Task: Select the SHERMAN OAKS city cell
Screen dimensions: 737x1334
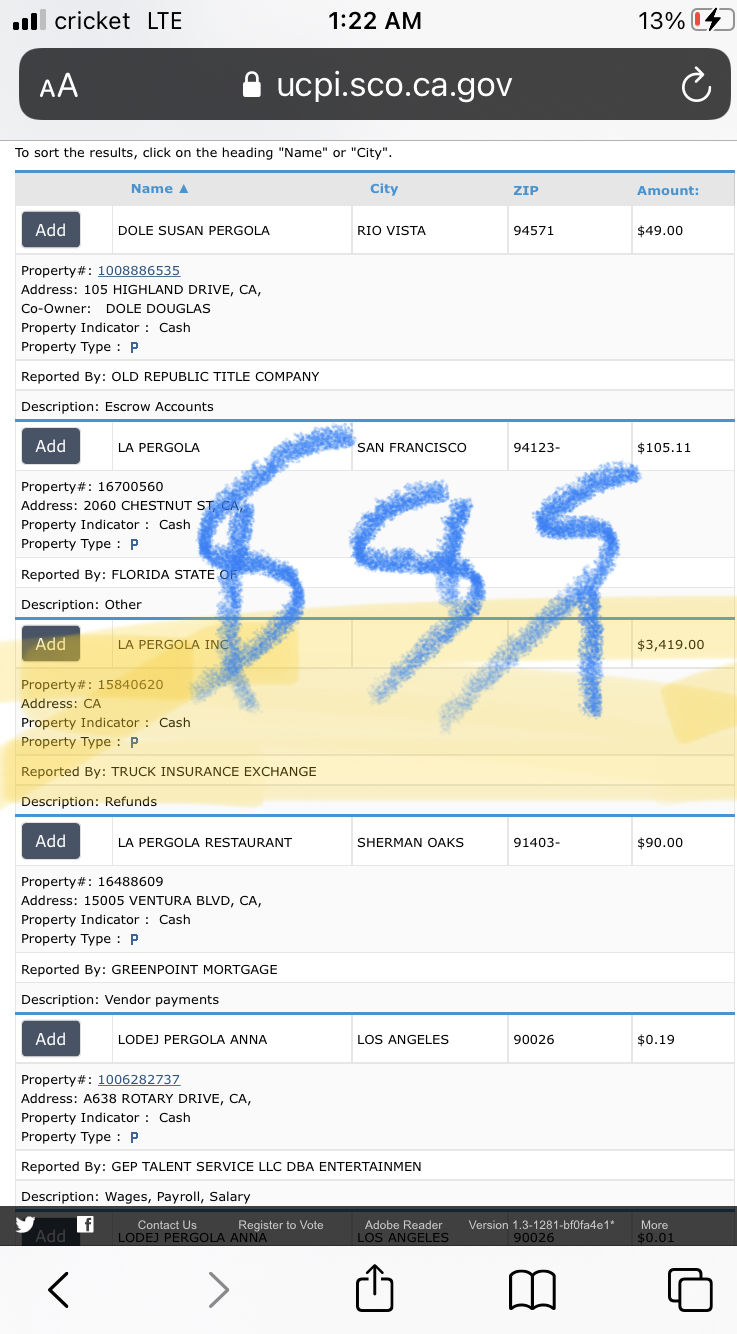Action: (429, 842)
